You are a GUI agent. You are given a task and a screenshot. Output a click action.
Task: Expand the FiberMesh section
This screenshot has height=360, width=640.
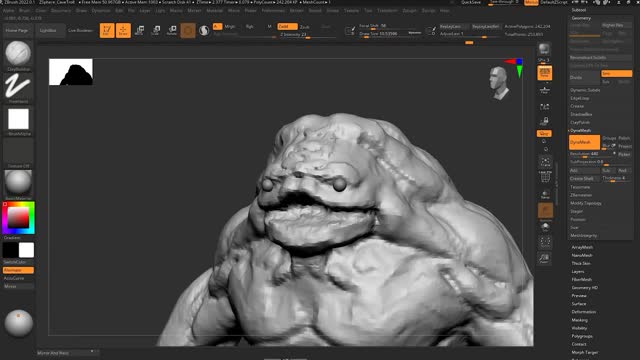pos(582,280)
